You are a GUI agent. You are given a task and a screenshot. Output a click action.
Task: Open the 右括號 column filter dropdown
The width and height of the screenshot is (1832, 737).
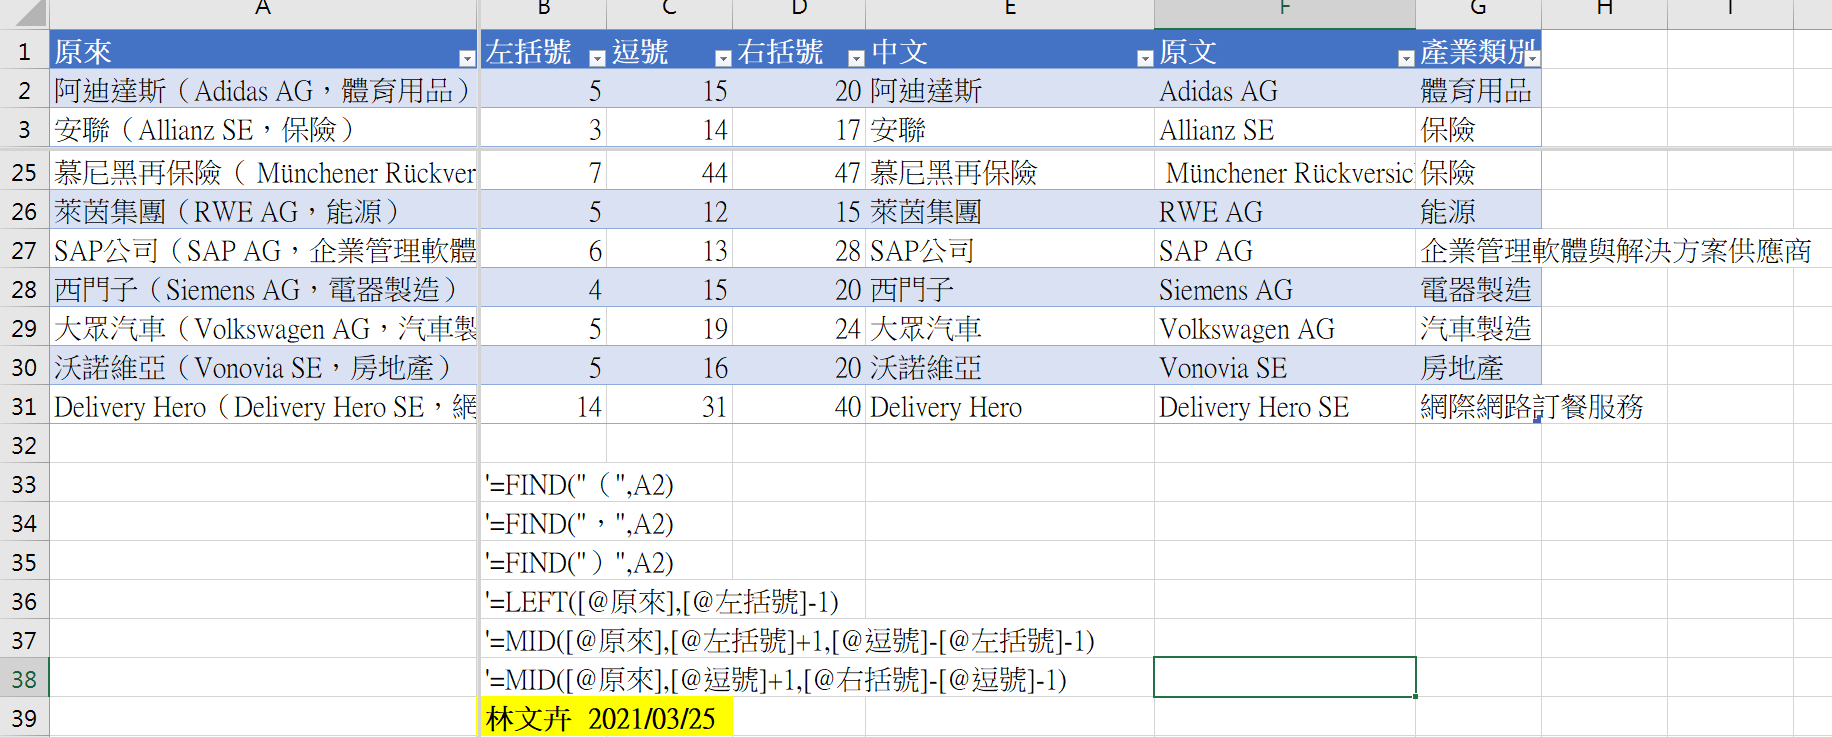(x=856, y=58)
